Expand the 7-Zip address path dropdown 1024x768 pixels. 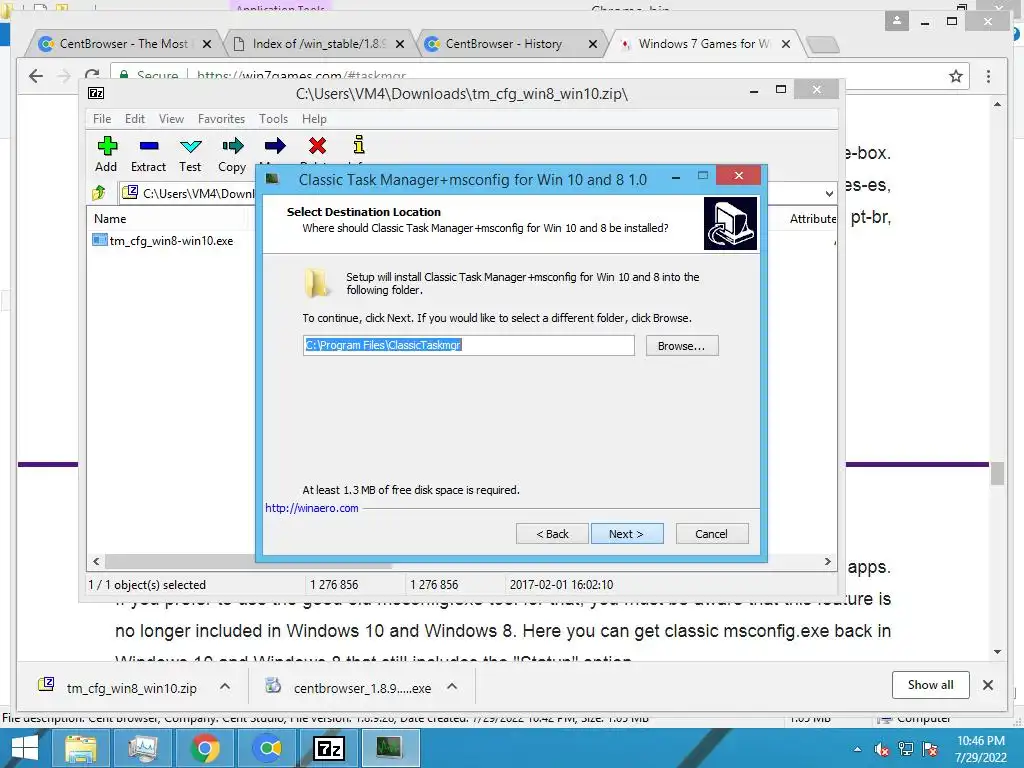[x=829, y=193]
